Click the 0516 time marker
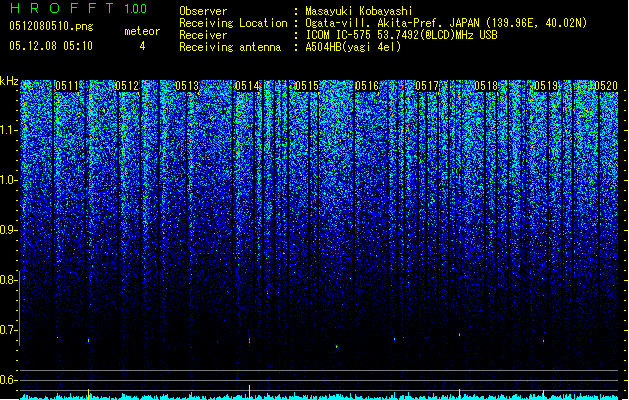This screenshot has width=629, height=400. click(x=367, y=86)
